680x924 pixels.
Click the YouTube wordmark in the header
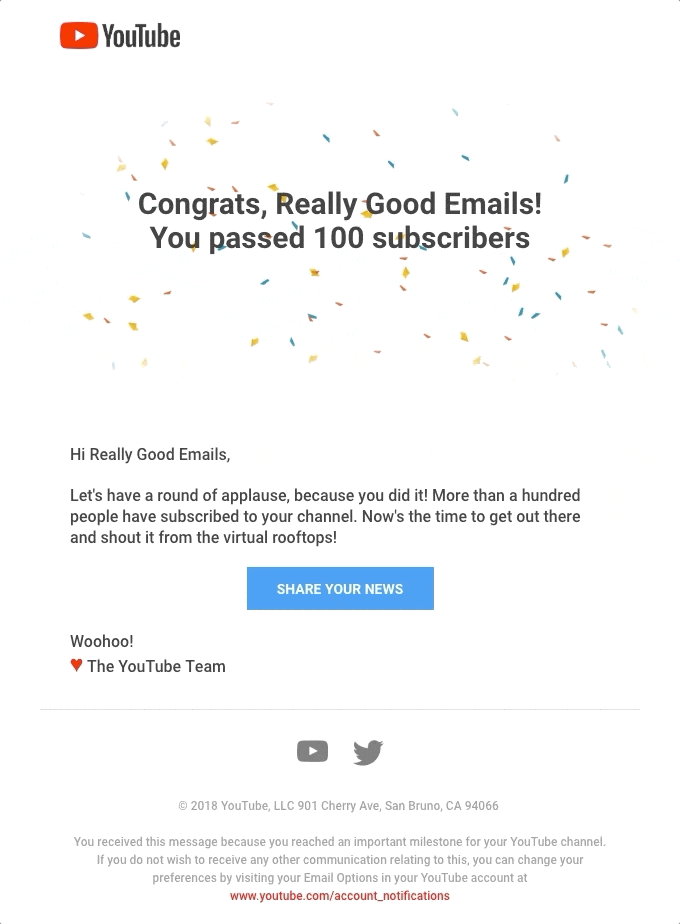(141, 36)
